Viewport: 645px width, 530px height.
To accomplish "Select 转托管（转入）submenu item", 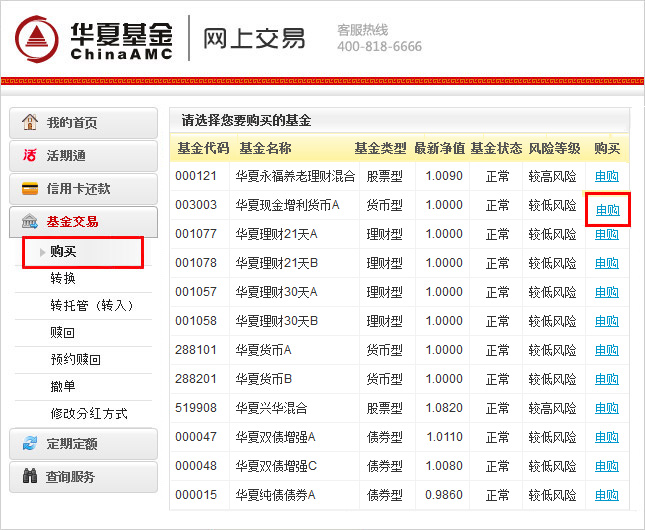I will [91, 306].
